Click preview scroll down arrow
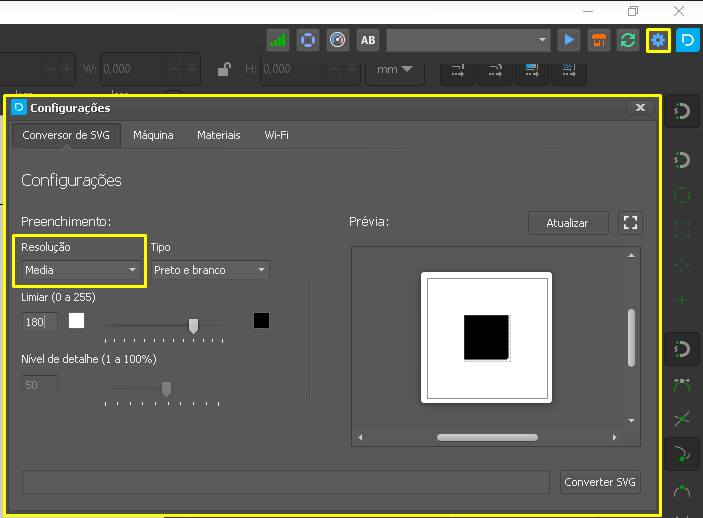 point(631,421)
